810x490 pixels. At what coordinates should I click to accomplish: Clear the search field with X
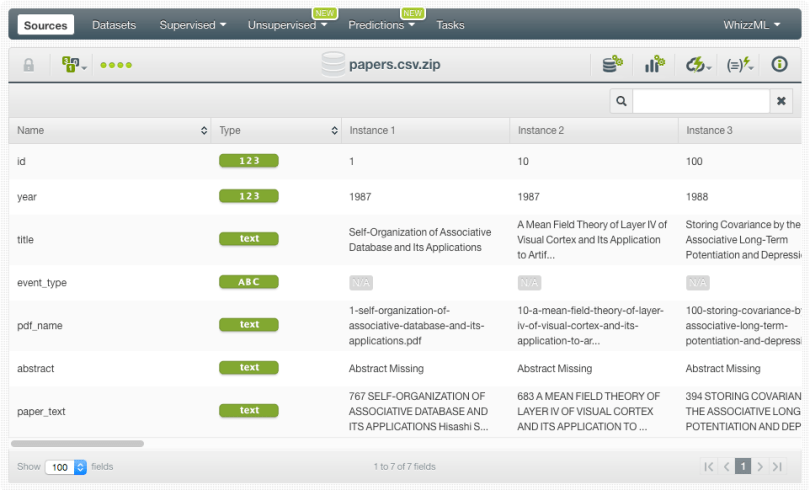782,101
